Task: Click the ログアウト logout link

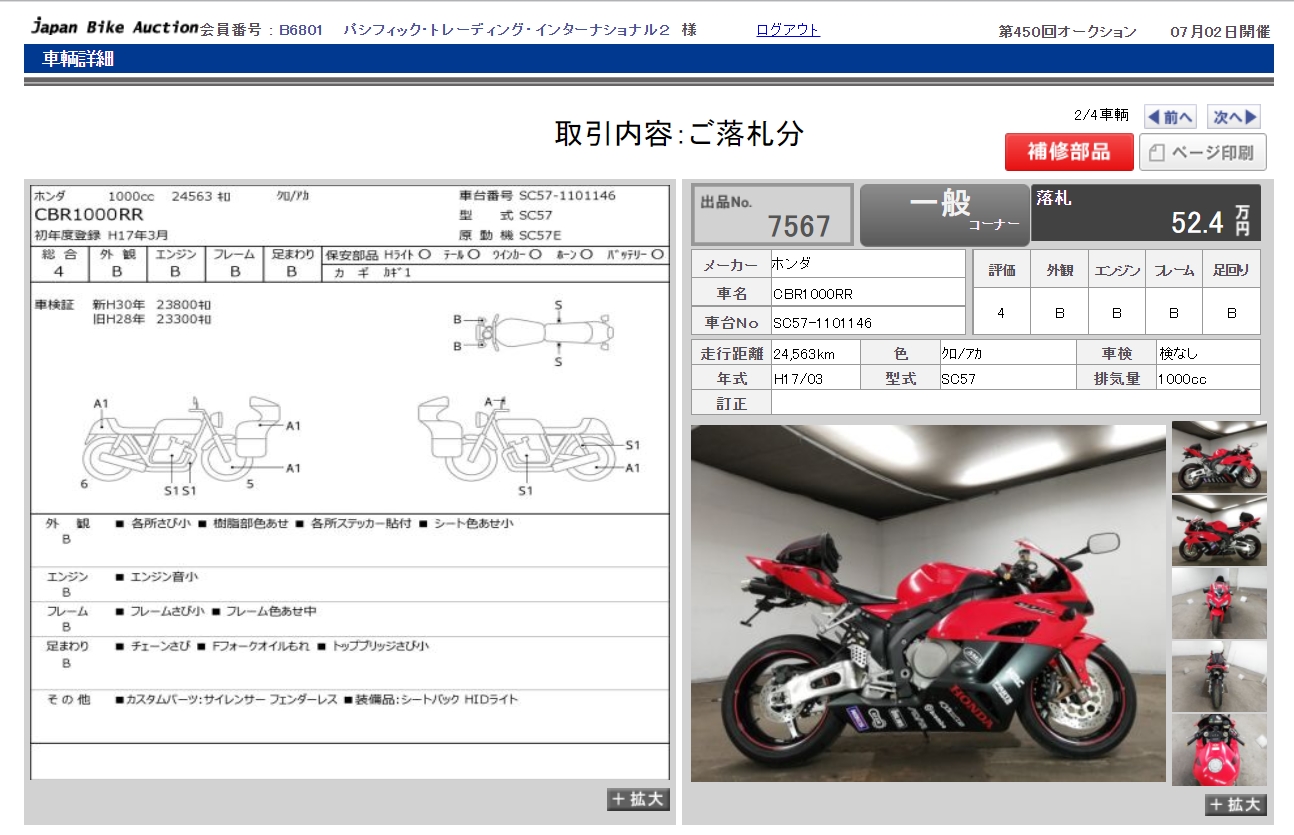Action: pos(788,30)
